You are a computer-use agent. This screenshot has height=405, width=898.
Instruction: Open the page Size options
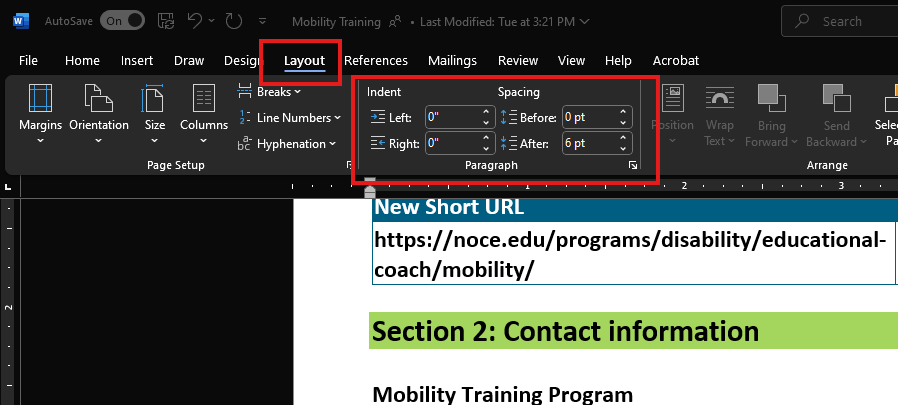click(155, 115)
